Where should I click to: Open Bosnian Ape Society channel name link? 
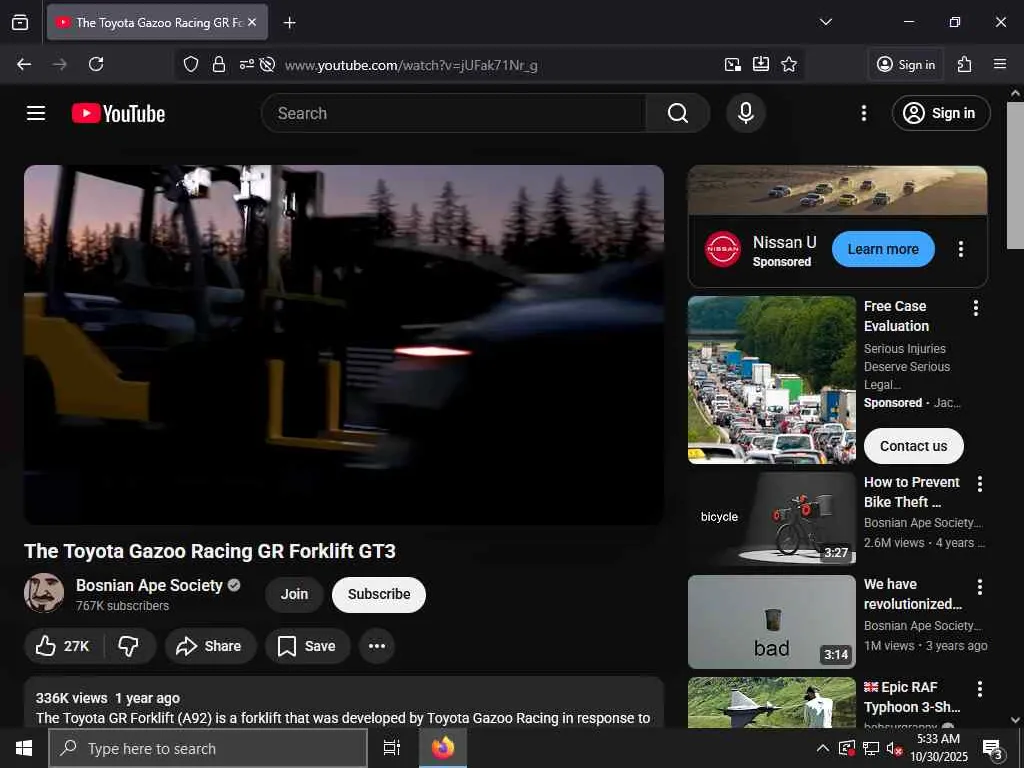(149, 585)
